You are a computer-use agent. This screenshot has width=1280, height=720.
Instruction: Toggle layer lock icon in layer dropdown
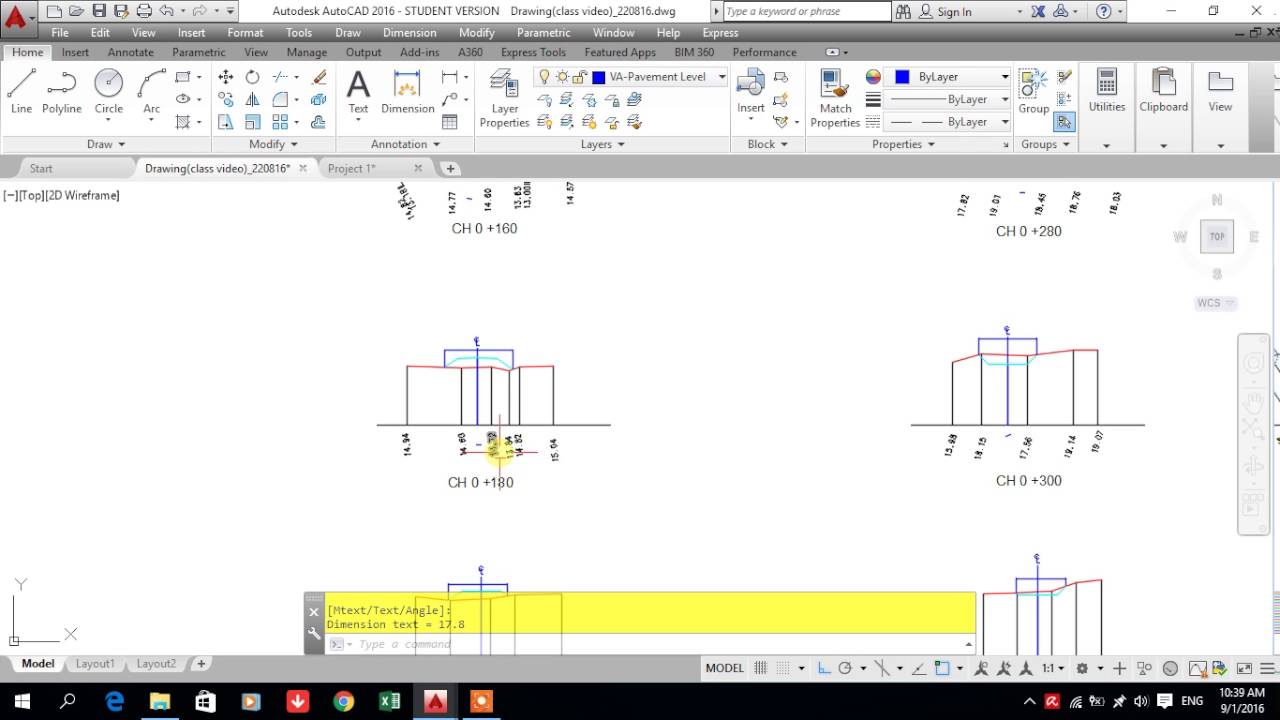pos(579,77)
